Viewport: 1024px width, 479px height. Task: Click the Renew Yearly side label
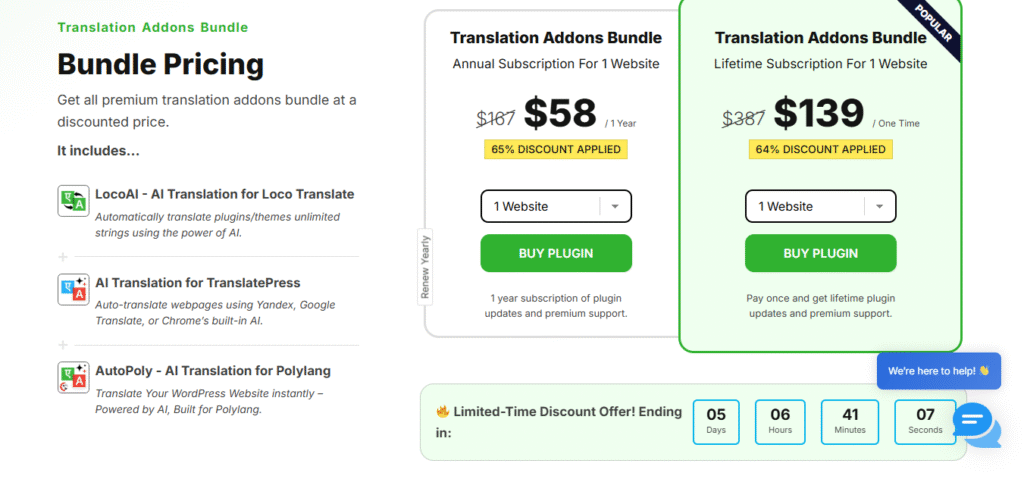[x=425, y=267]
